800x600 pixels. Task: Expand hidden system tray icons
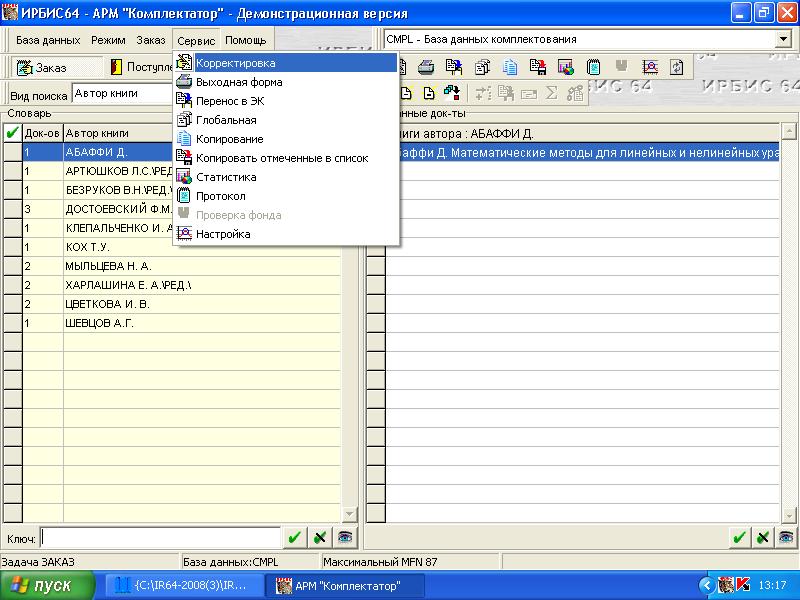click(706, 585)
